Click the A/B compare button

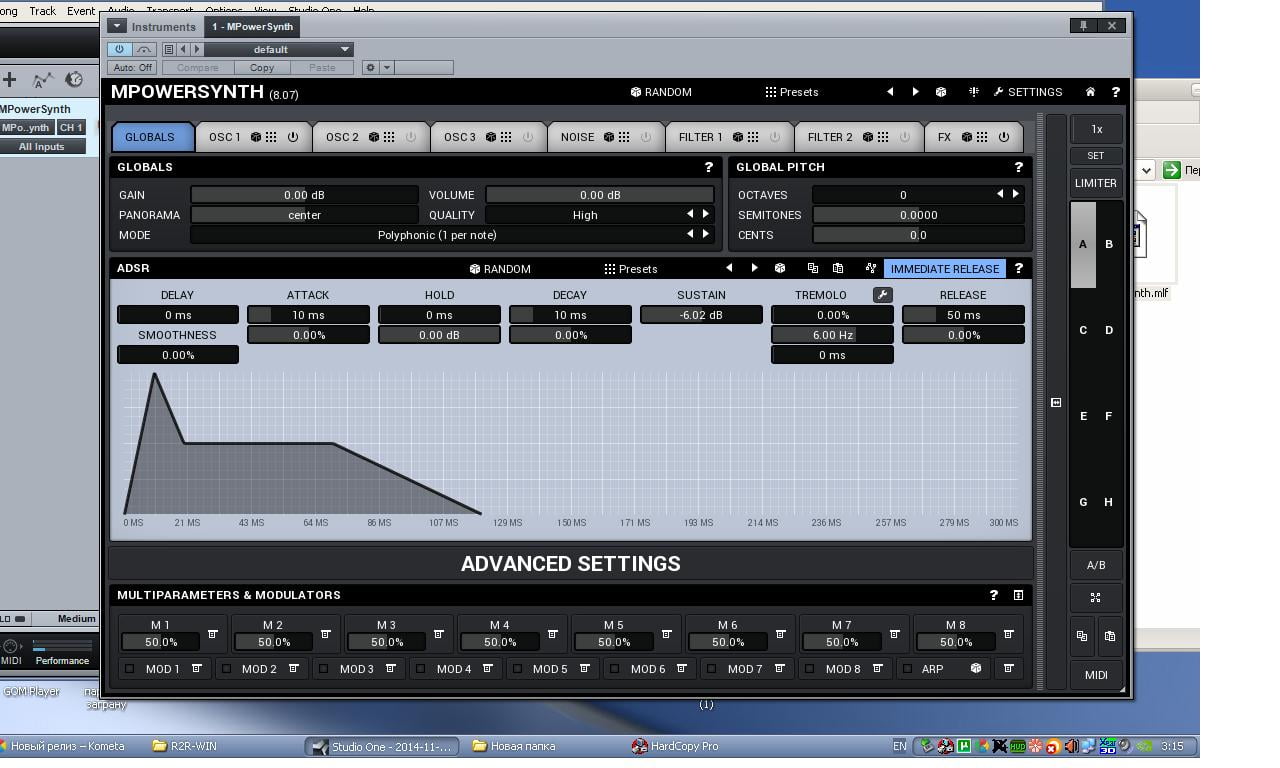(1096, 565)
